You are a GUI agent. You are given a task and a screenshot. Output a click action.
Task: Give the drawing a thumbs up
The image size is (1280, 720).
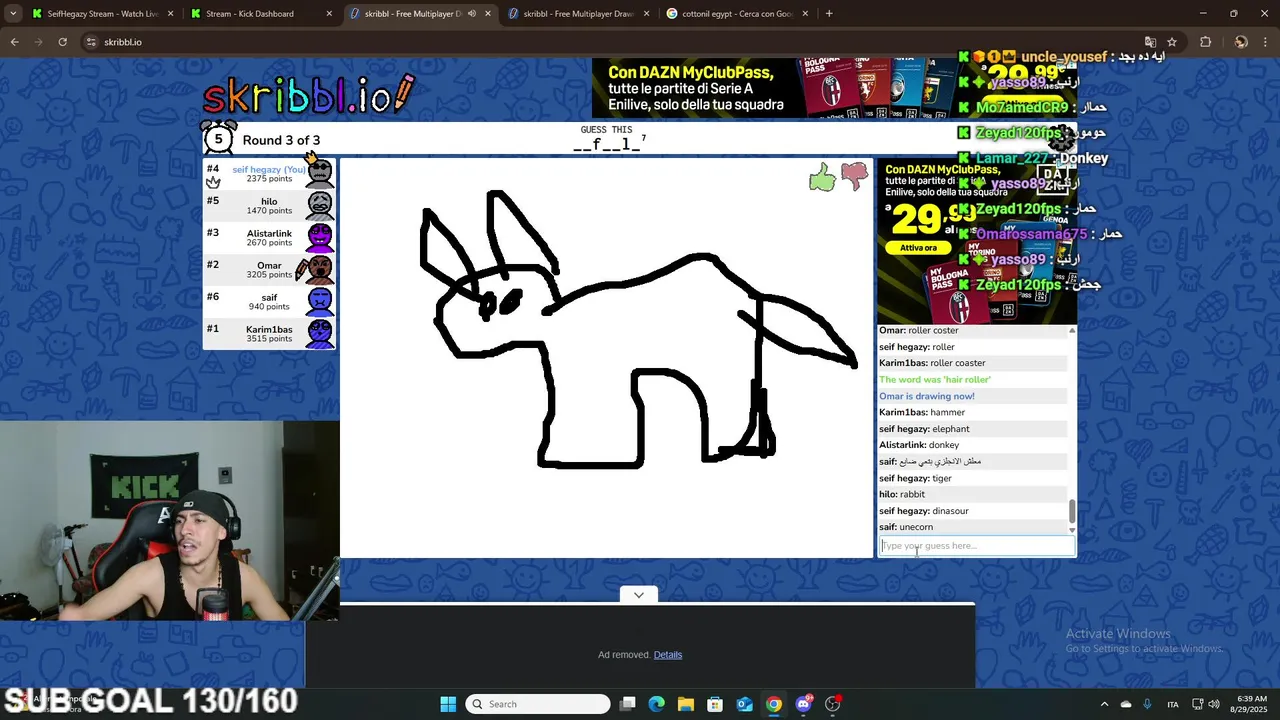click(x=822, y=179)
